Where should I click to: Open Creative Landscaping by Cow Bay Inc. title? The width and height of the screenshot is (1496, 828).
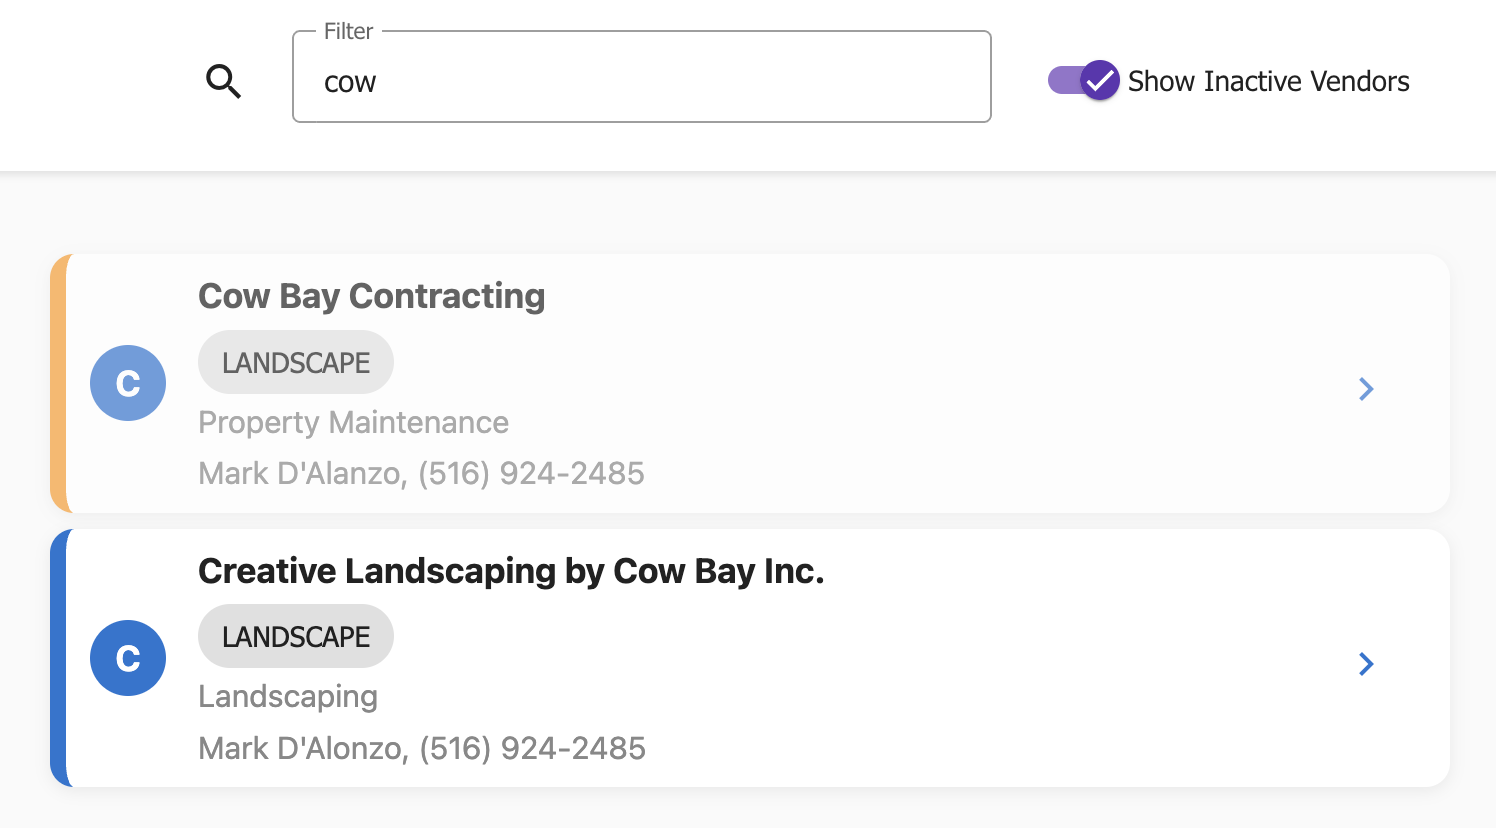point(511,571)
